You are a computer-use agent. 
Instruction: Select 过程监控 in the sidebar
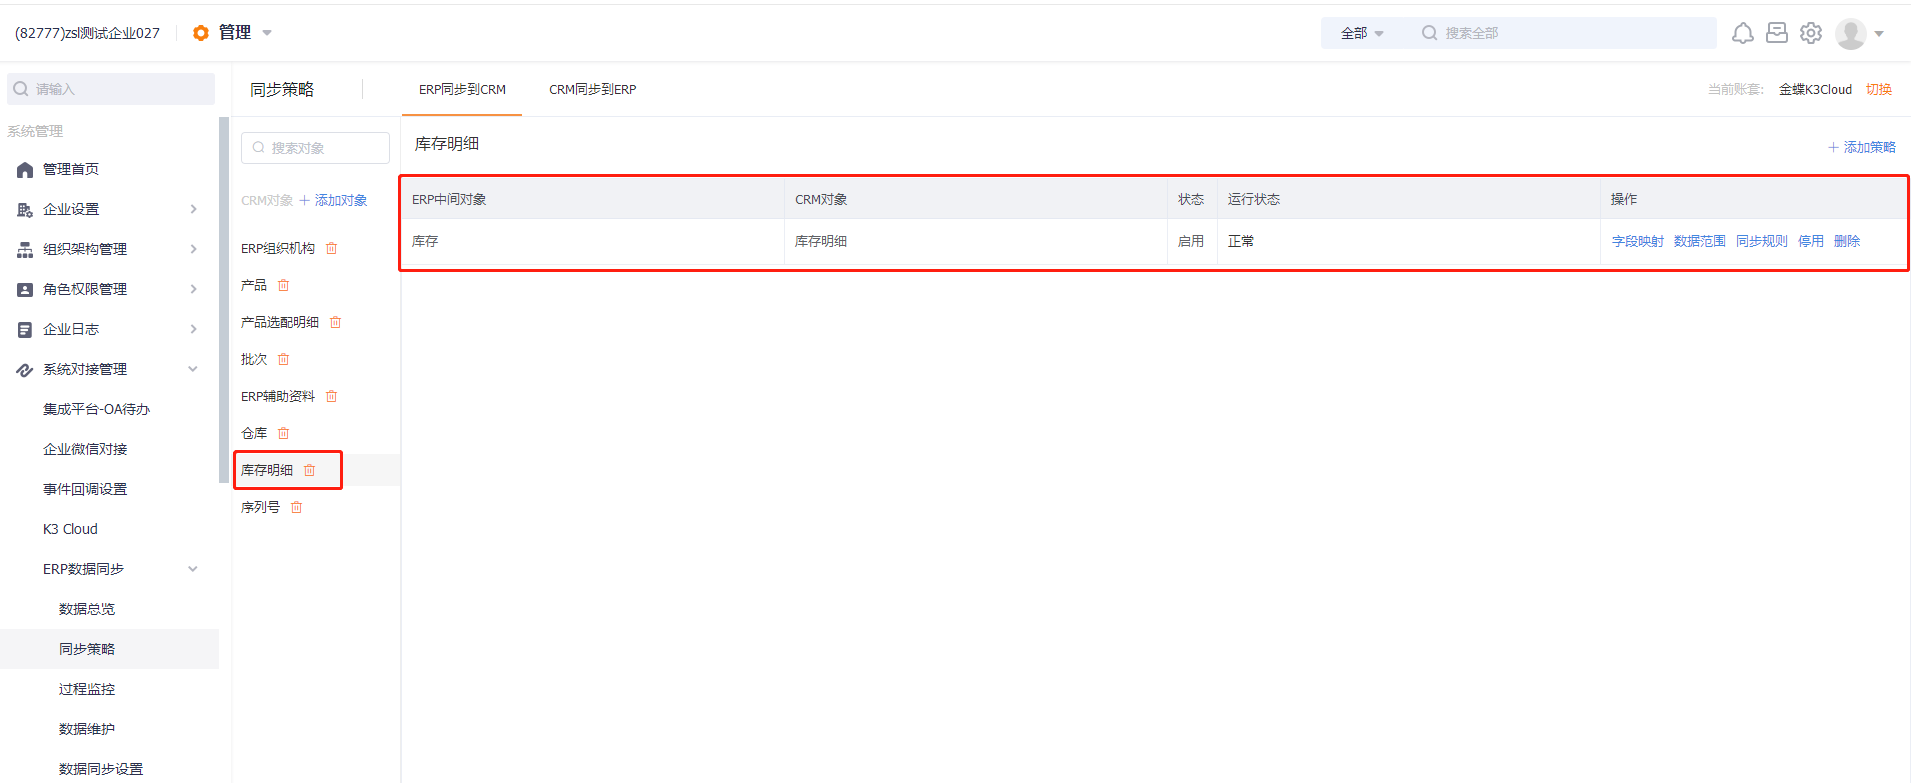[x=87, y=689]
